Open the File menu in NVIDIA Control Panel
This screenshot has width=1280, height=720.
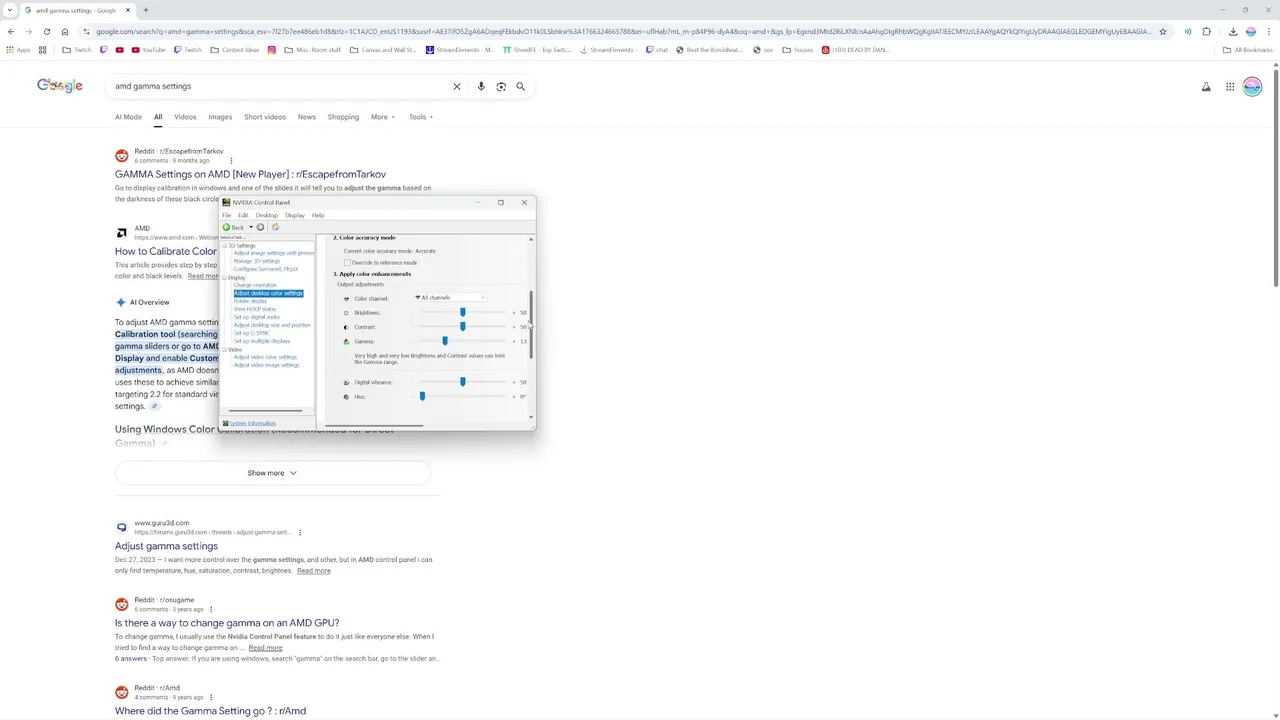[x=226, y=216]
